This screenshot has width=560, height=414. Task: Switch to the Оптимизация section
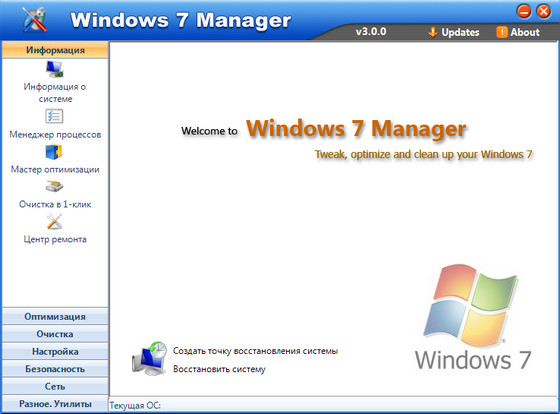point(55,316)
